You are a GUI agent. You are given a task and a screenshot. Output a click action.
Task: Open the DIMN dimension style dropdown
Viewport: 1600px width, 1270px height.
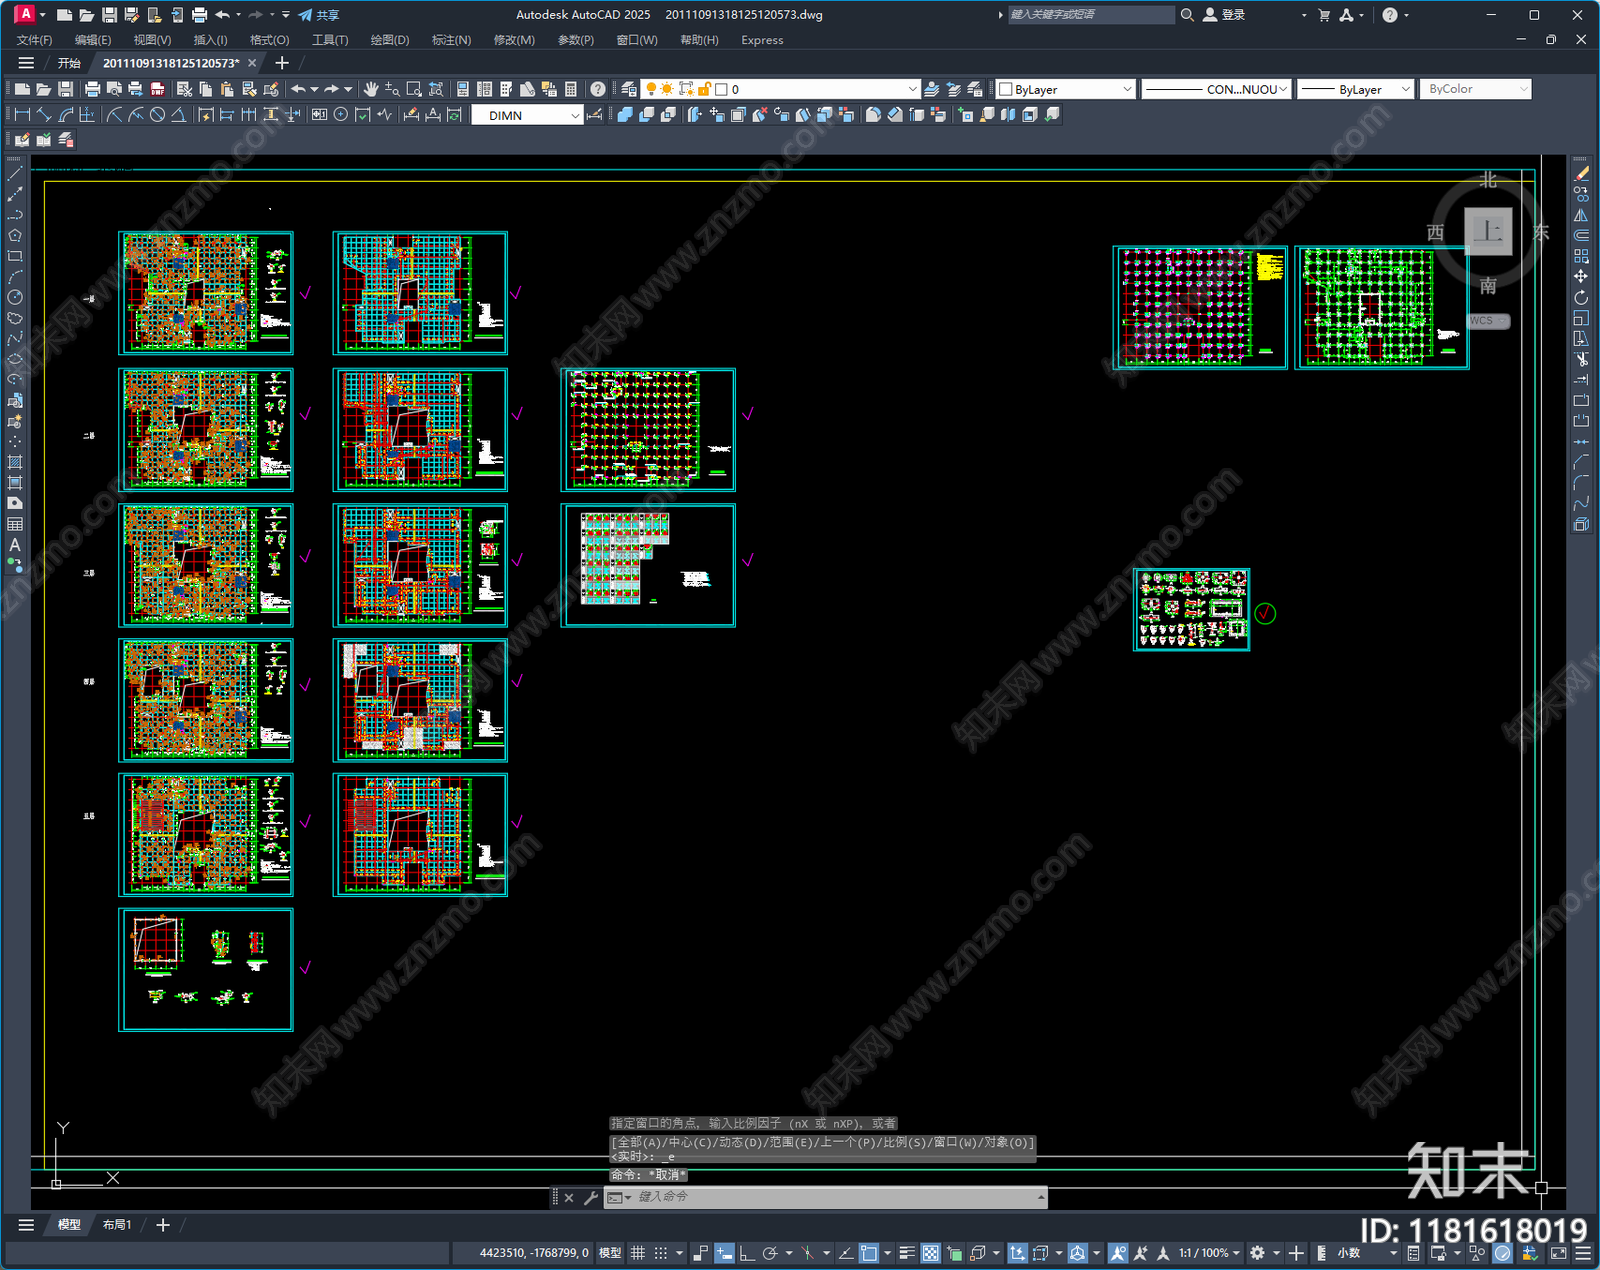527,115
